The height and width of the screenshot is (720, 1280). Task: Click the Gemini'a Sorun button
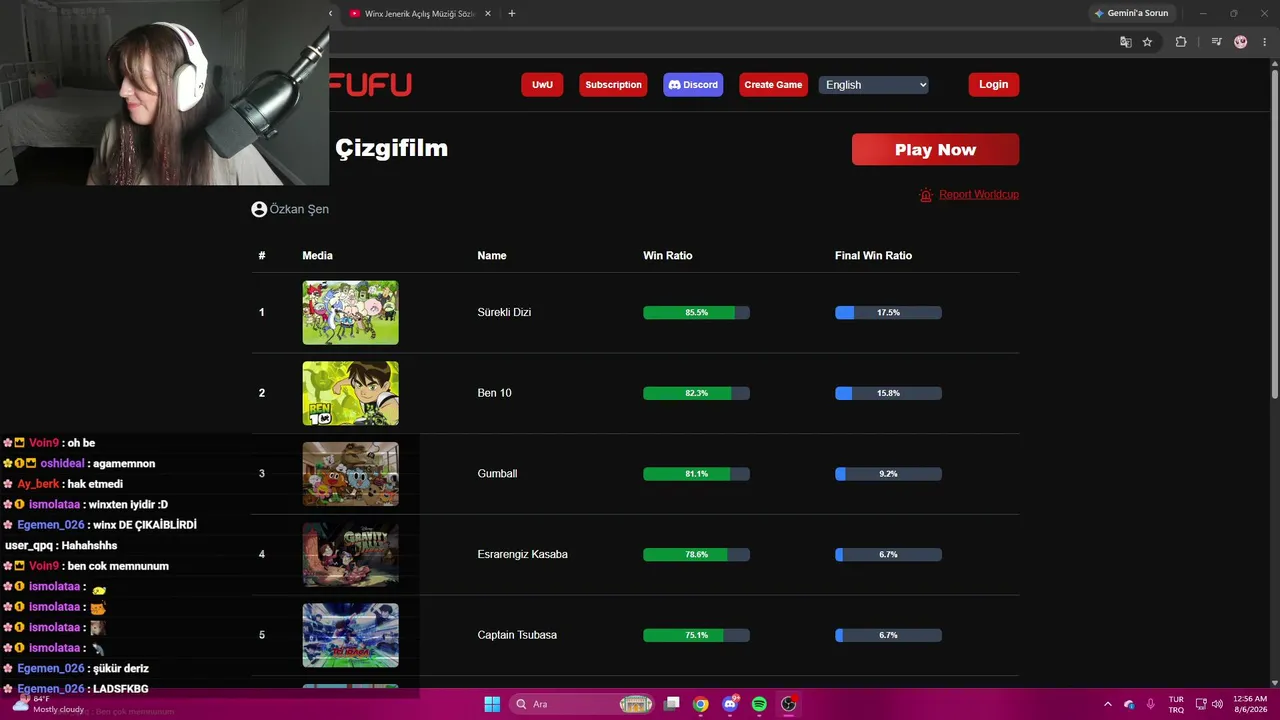[1131, 14]
